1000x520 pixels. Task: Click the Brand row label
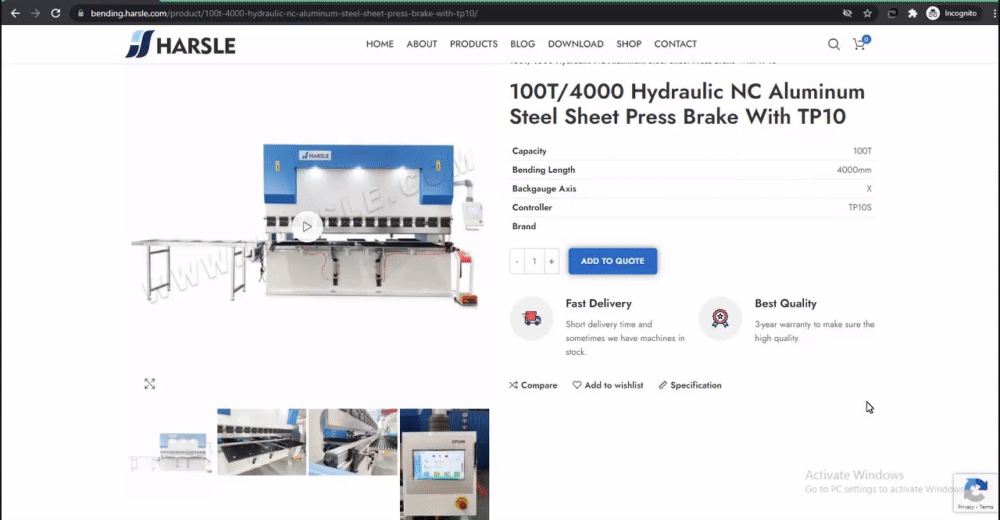(524, 227)
